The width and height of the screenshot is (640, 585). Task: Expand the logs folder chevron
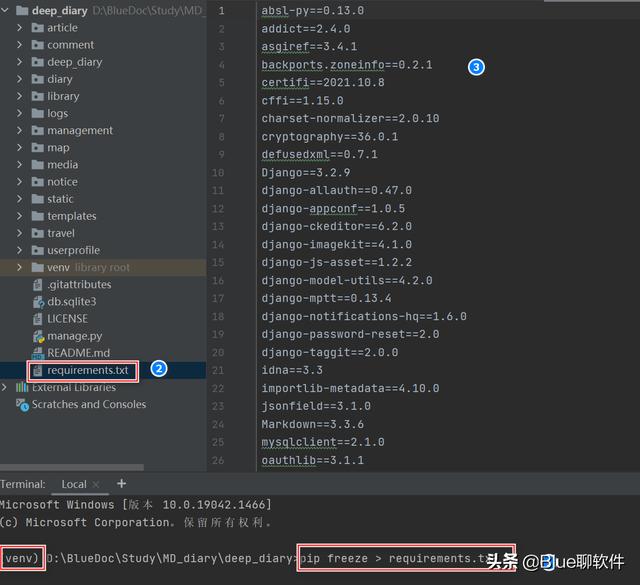(x=19, y=113)
